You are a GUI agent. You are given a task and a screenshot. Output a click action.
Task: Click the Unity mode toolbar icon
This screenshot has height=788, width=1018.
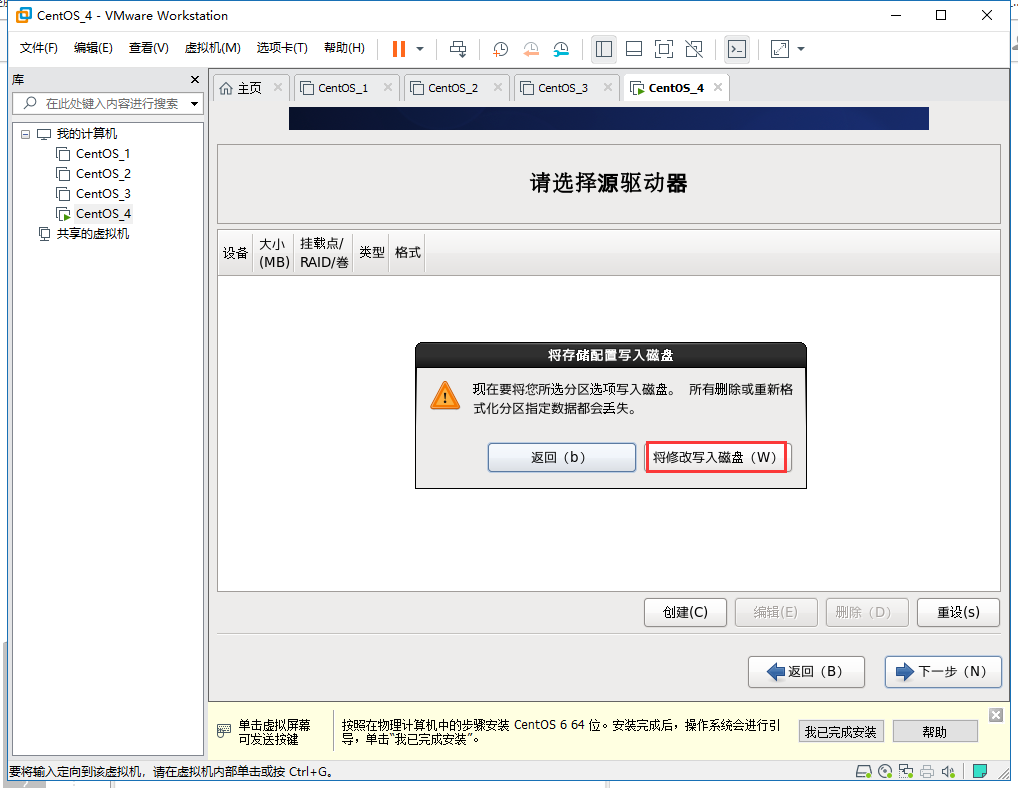[694, 49]
